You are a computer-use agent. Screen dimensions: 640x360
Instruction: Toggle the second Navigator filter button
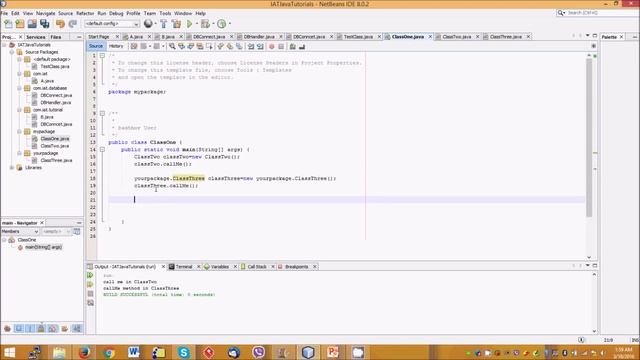click(19, 329)
